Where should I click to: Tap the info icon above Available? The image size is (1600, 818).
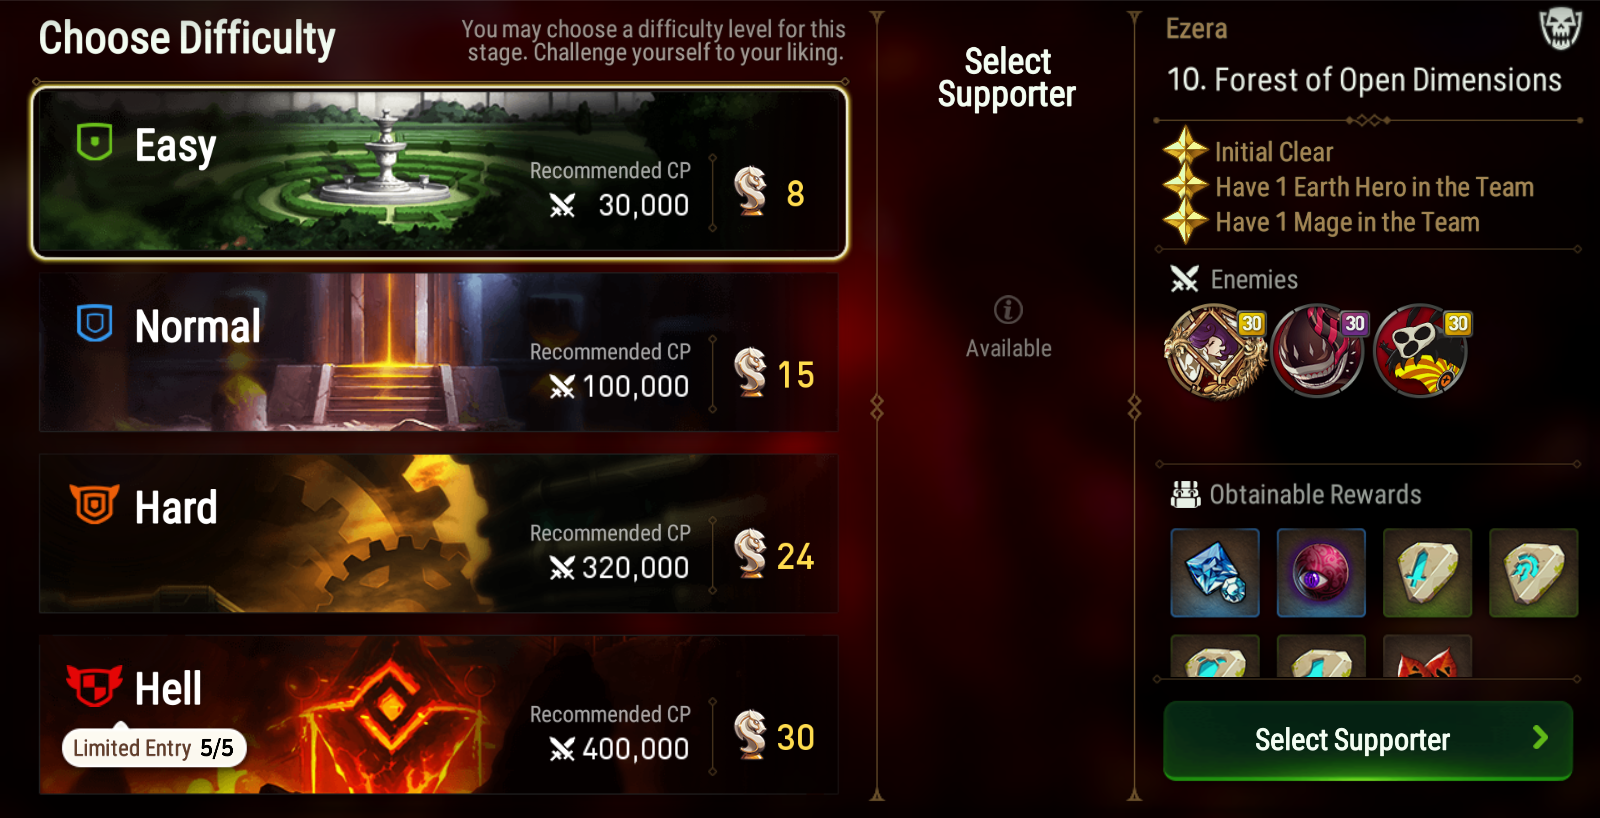(x=1008, y=310)
